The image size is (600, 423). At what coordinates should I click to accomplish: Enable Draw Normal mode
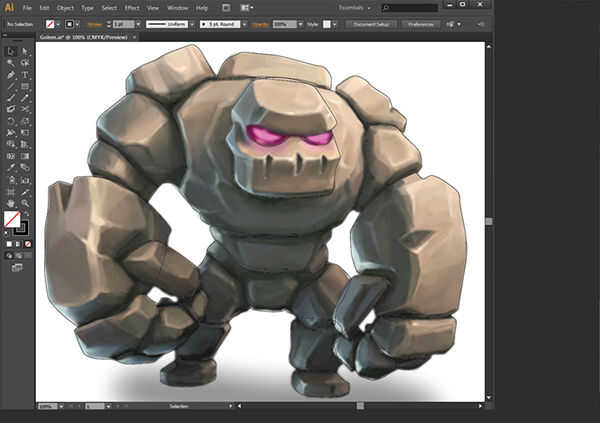click(9, 256)
